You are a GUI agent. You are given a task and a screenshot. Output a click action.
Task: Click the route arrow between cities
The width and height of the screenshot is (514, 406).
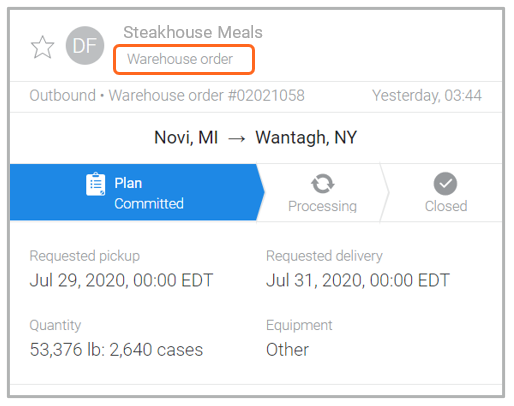pyautogui.click(x=237, y=138)
